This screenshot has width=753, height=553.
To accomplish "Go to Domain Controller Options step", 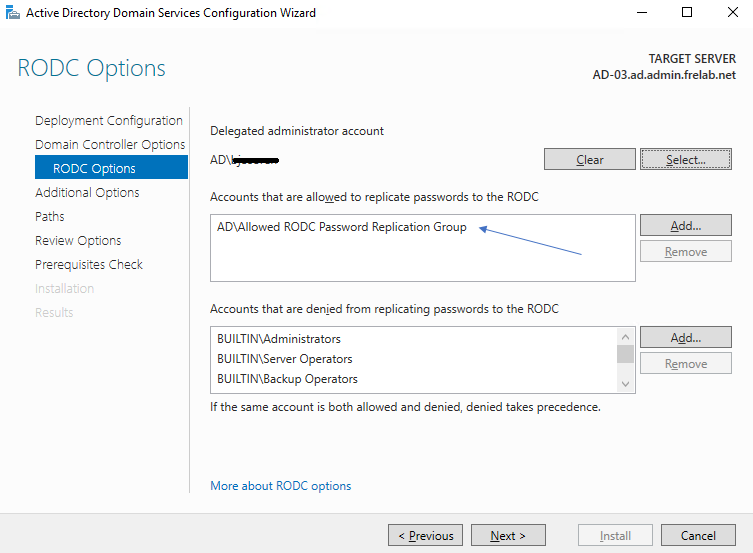I will click(x=110, y=145).
